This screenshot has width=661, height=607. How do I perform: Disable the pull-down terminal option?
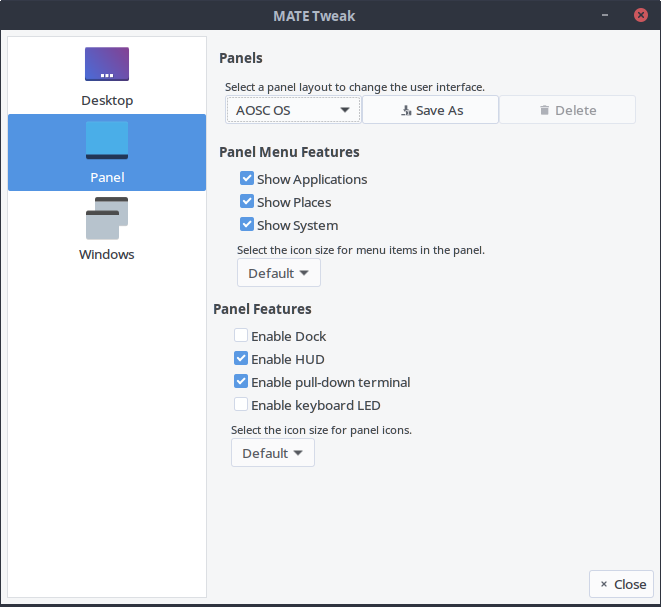tap(241, 382)
